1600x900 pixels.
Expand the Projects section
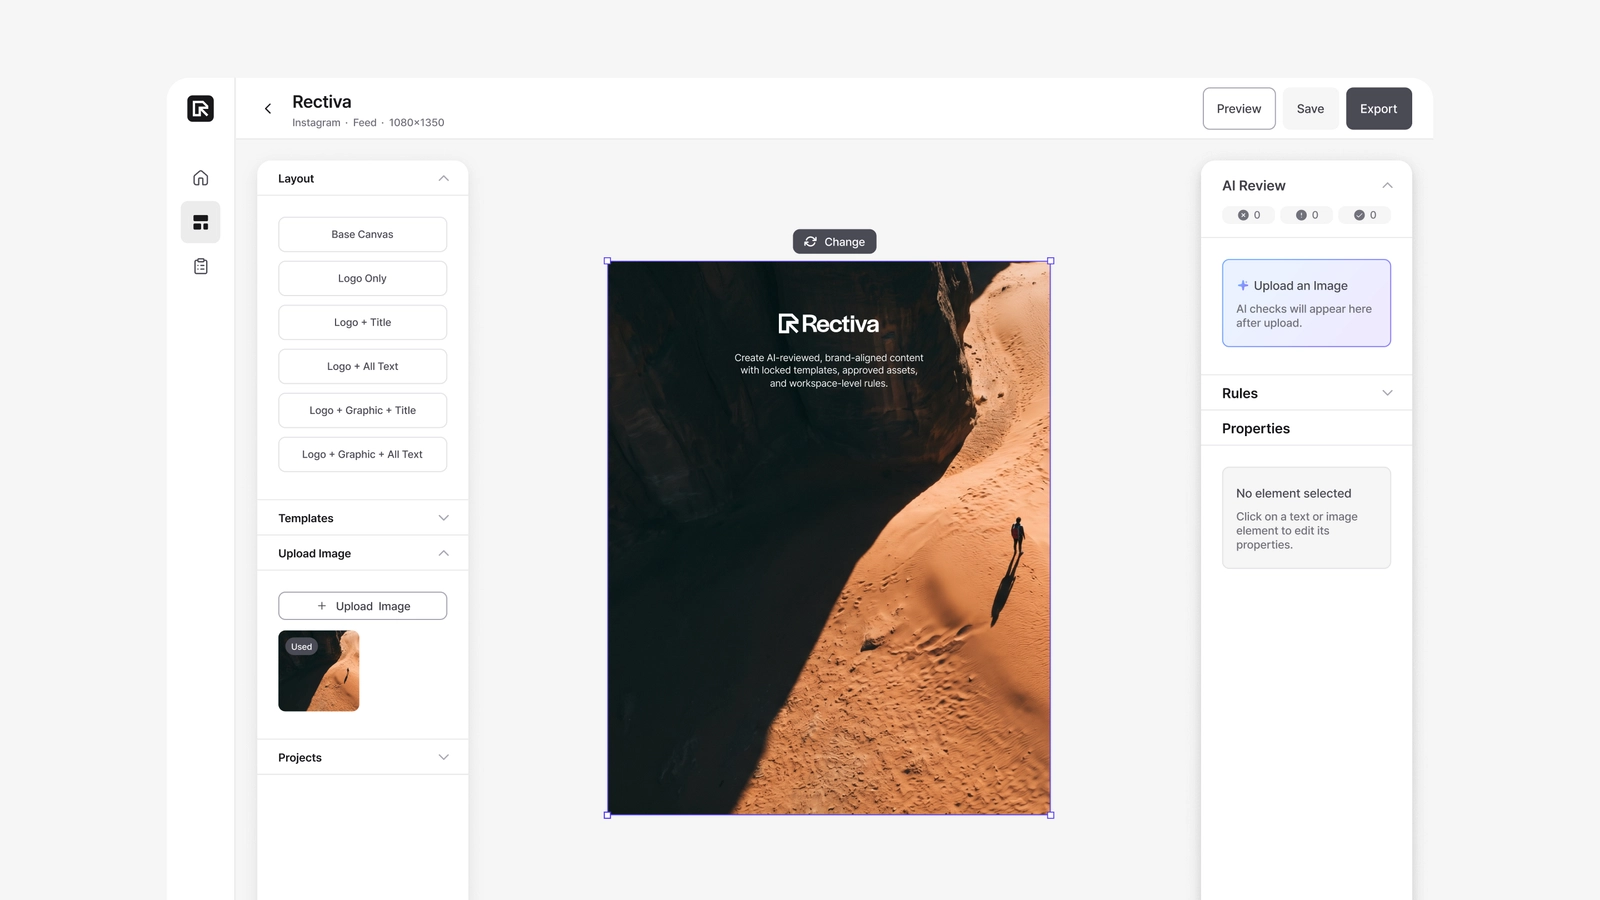point(443,757)
